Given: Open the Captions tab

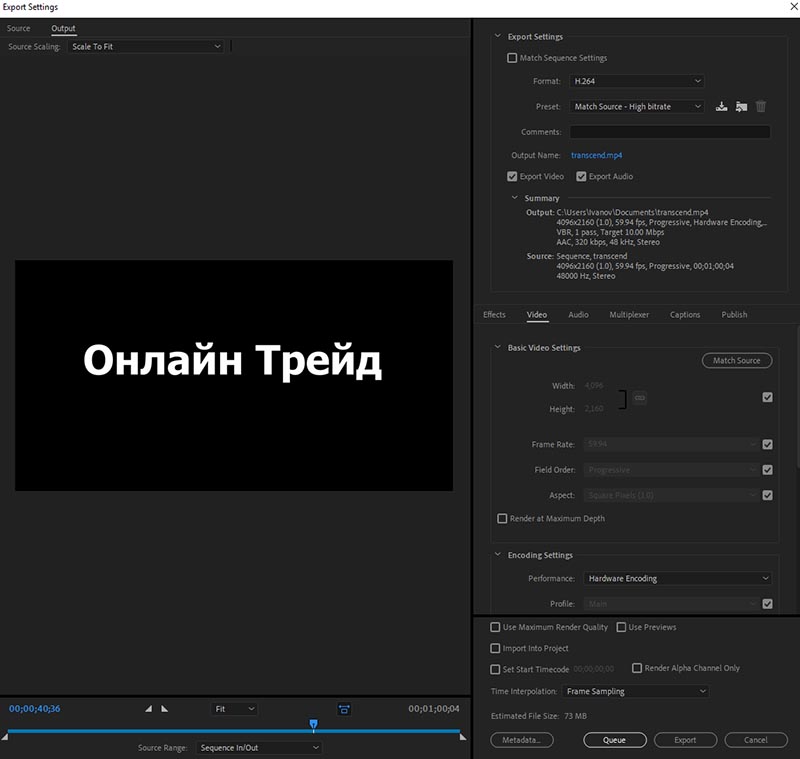Looking at the screenshot, I should [x=685, y=314].
